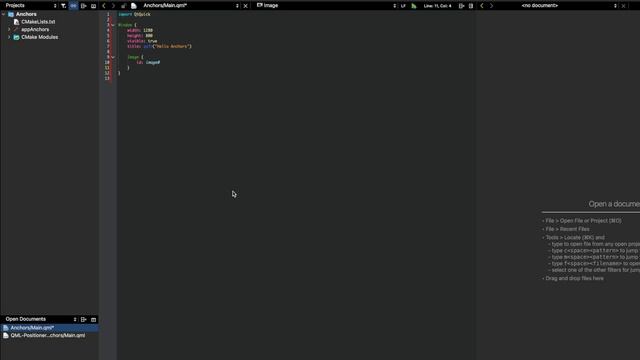This screenshot has height=360, width=640.
Task: Click 'File > Open File or Project' hint text
Action: click(583, 221)
